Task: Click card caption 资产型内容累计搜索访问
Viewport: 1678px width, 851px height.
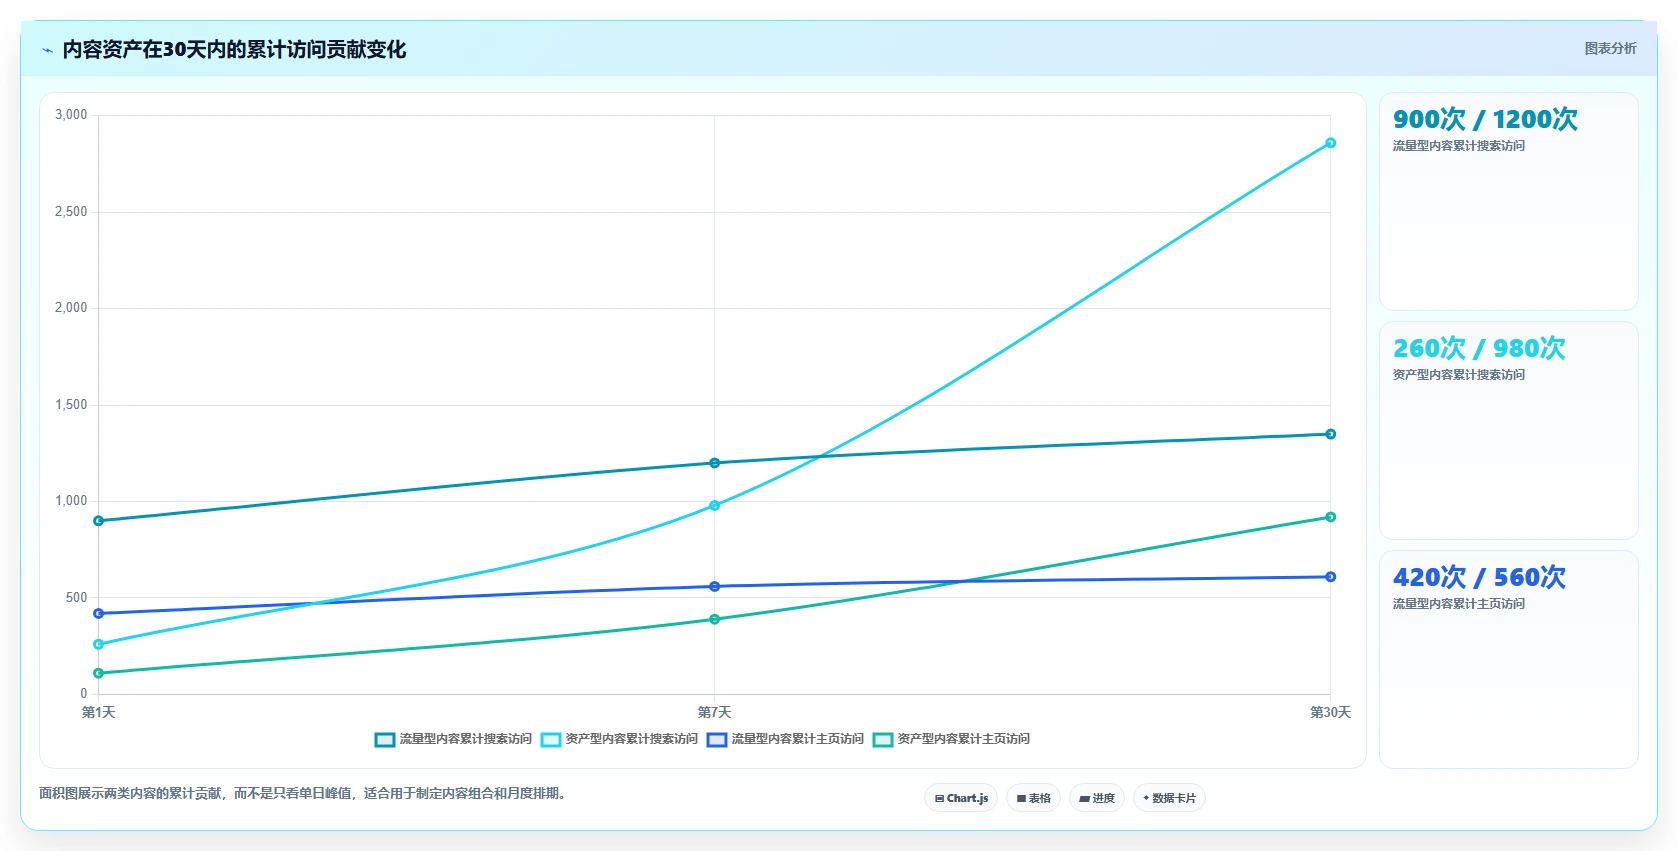Action: pos(1458,375)
